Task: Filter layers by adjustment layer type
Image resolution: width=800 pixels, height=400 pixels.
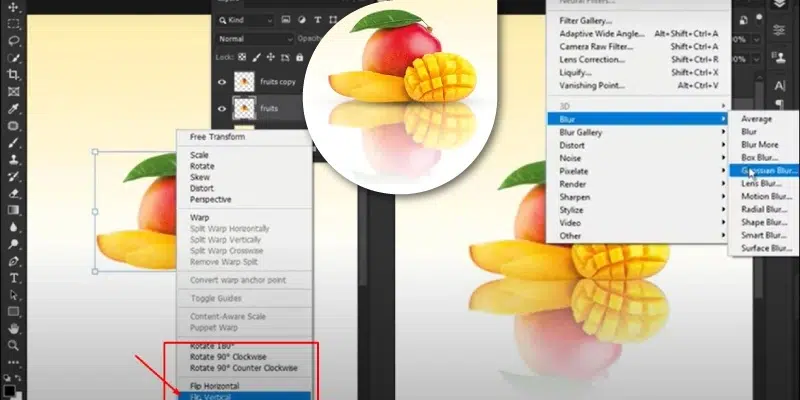Action: pyautogui.click(x=302, y=20)
